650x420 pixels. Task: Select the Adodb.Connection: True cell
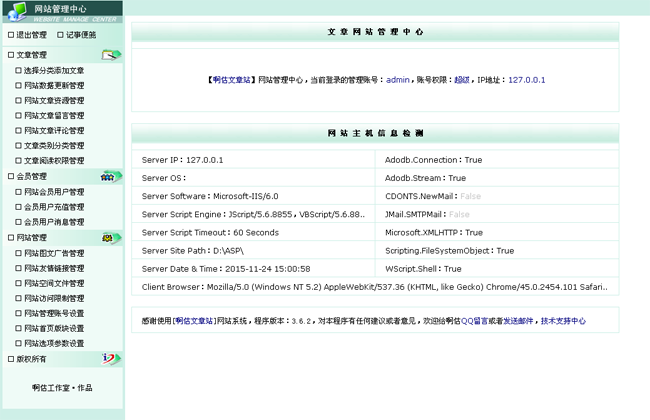point(497,160)
